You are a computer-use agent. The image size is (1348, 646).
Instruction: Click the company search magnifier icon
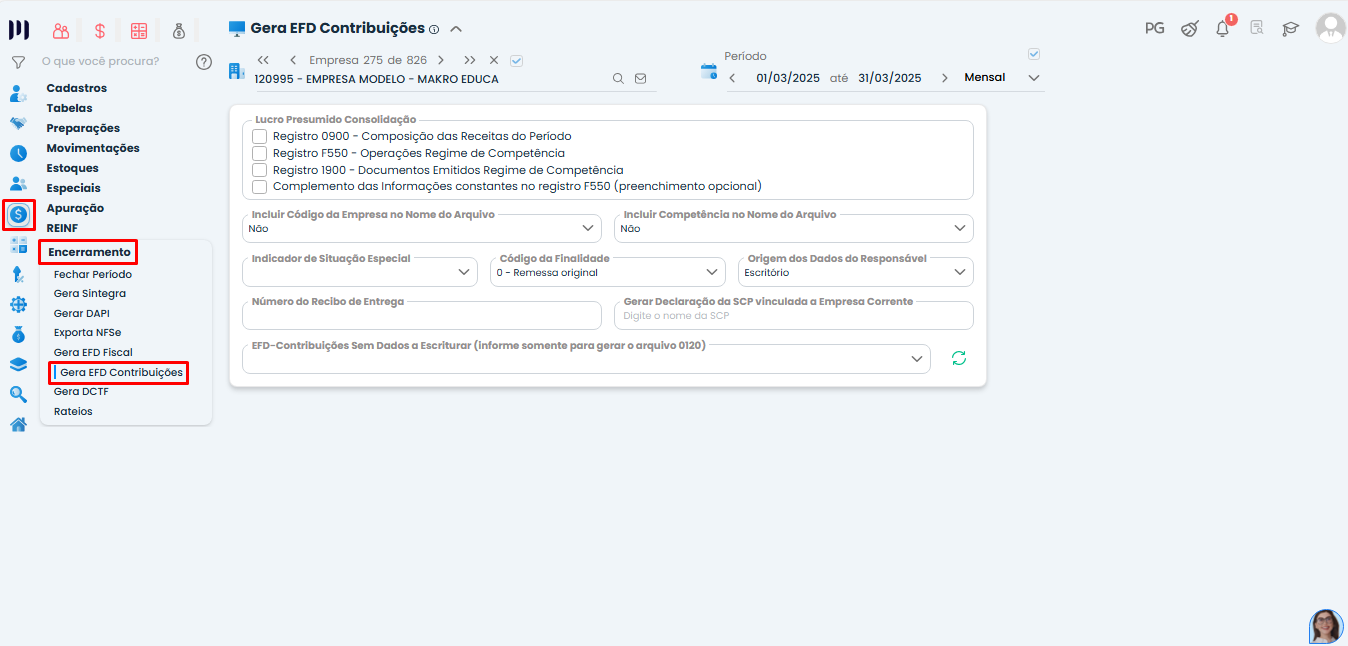618,78
